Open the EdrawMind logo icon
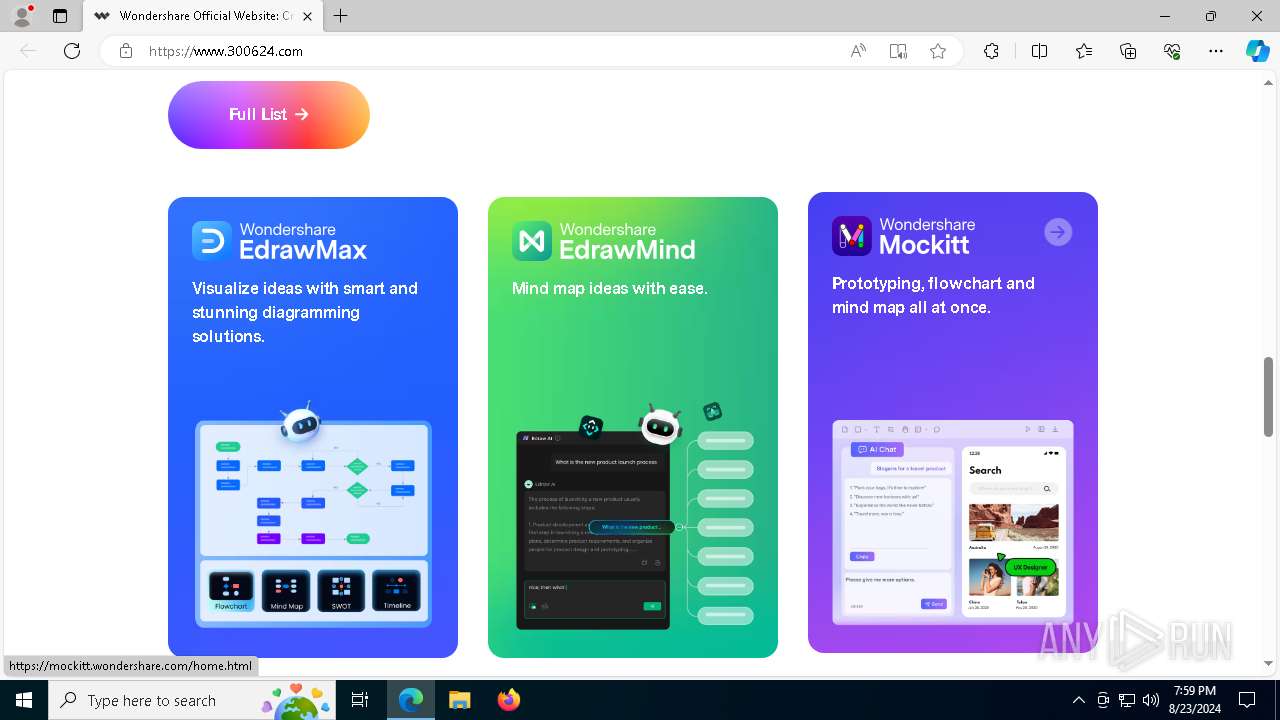Screen dimensions: 1280x720 coord(532,241)
